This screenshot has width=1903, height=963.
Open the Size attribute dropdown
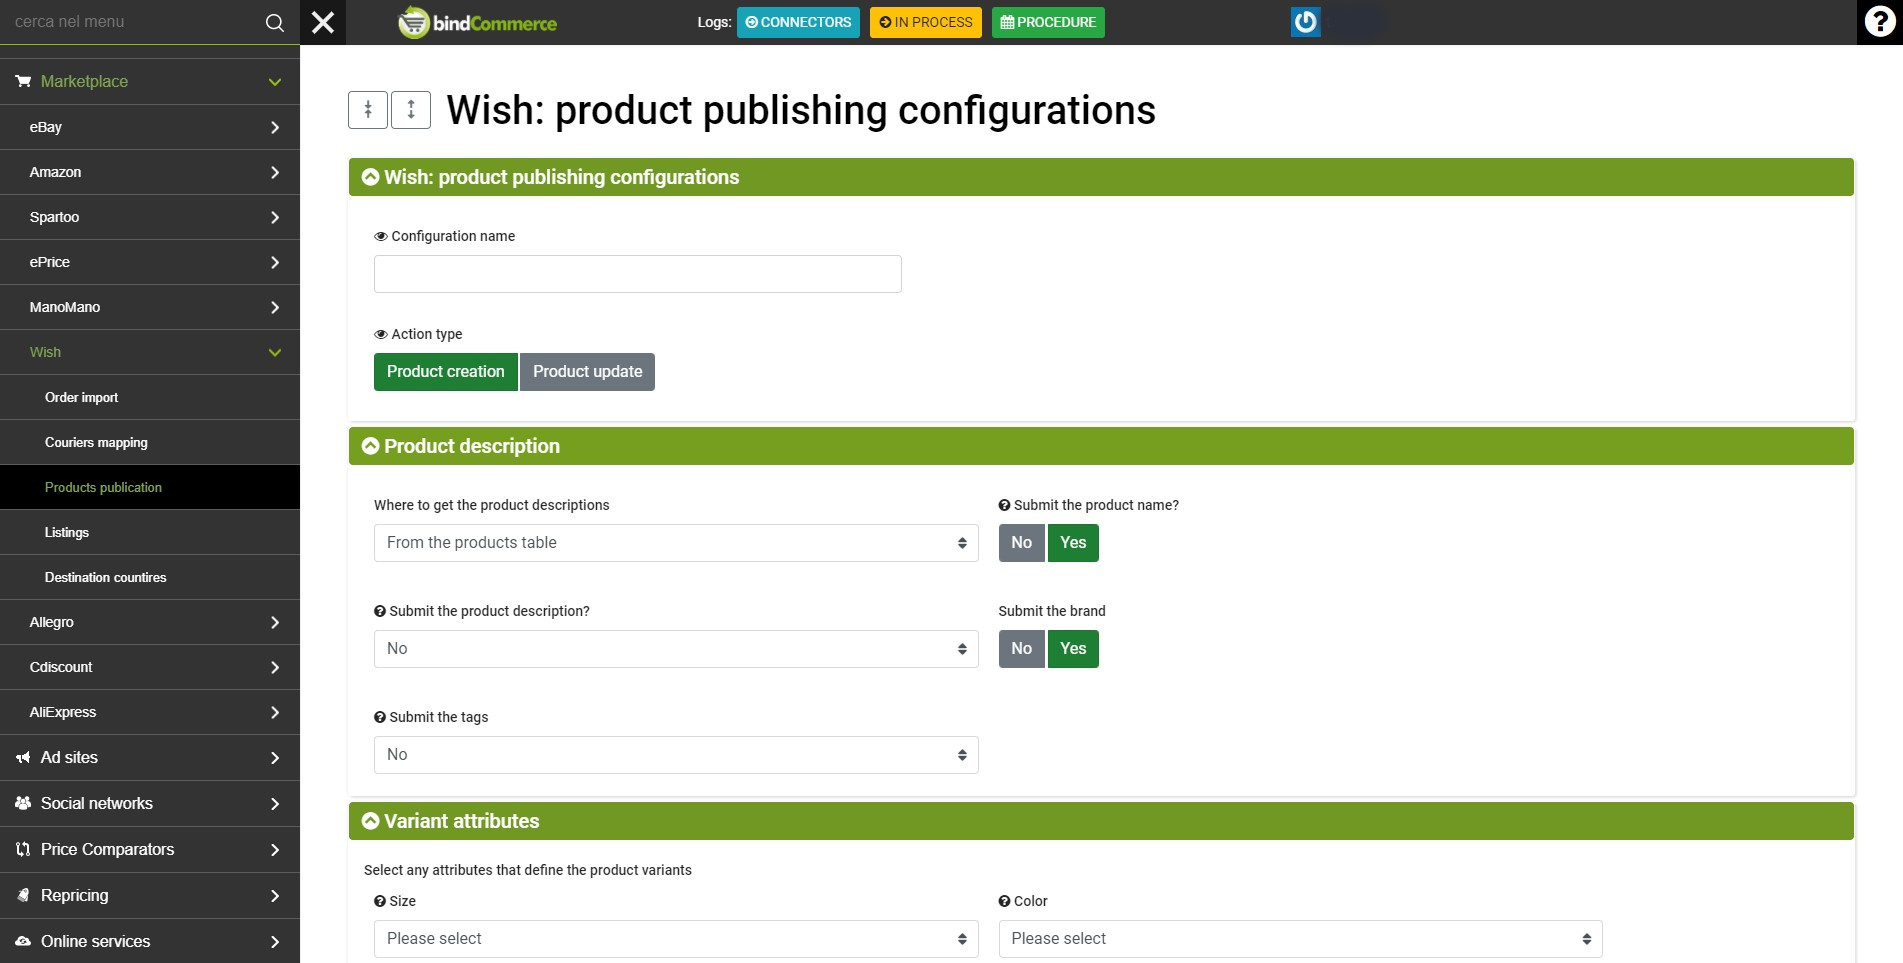[676, 939]
